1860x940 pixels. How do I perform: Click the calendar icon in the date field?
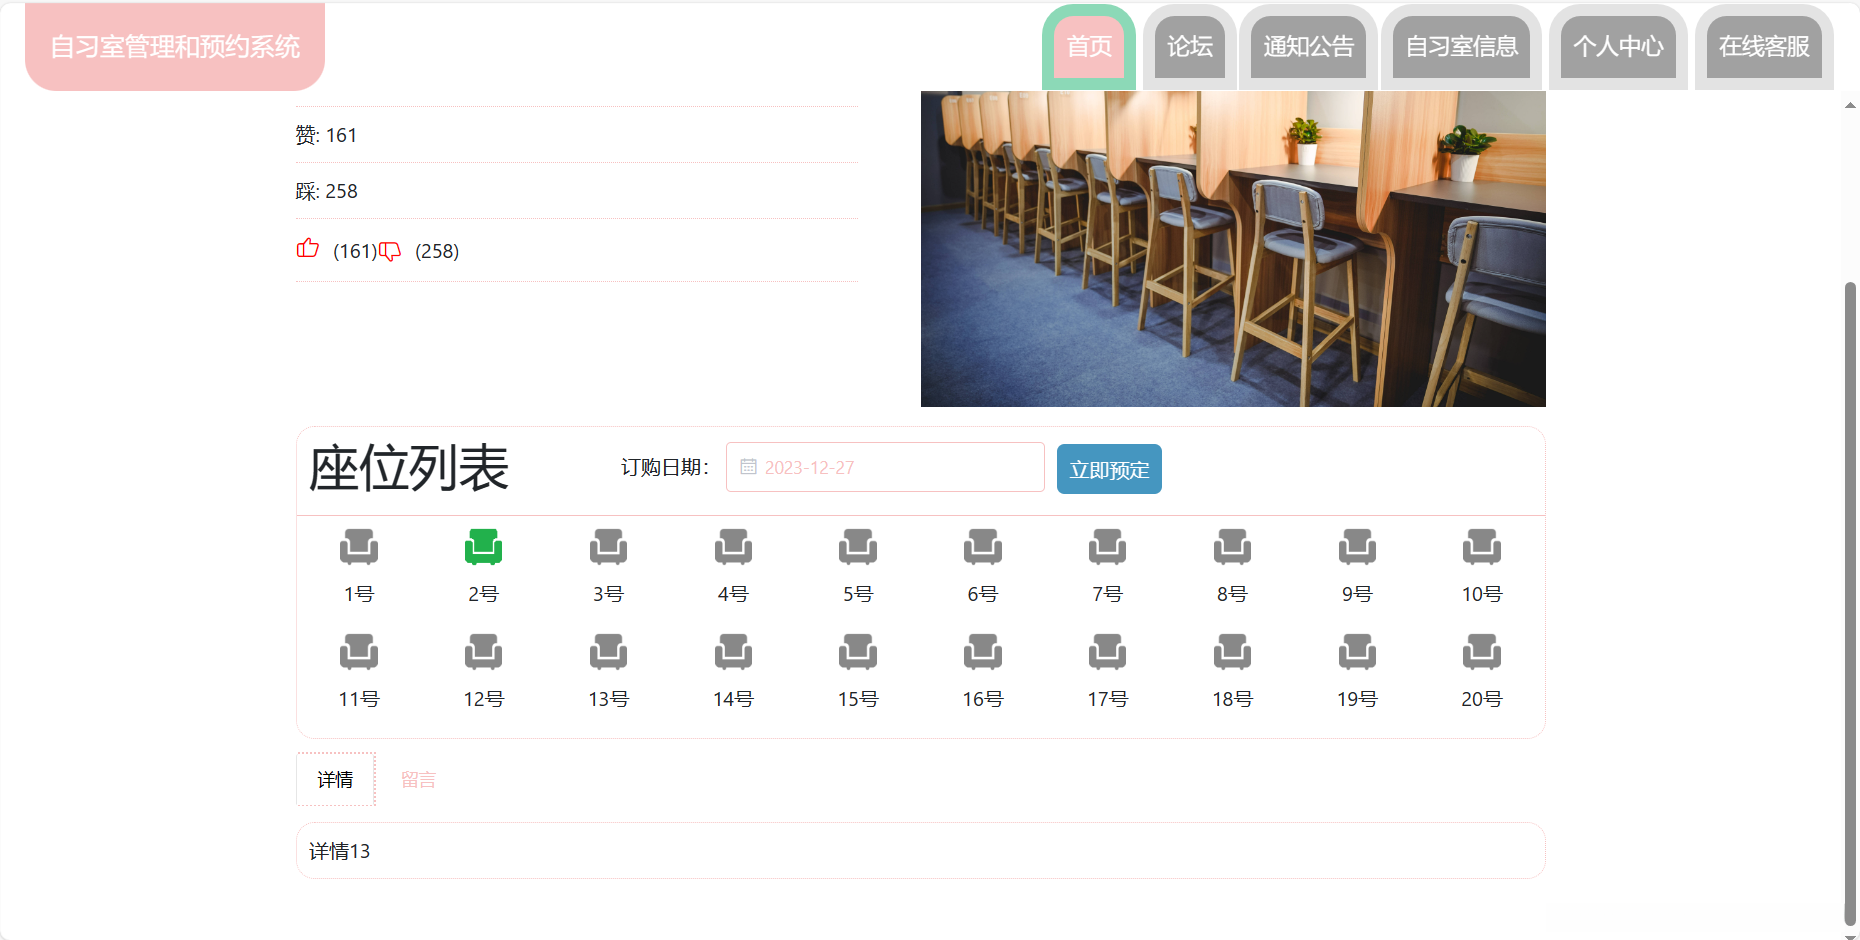[748, 466]
